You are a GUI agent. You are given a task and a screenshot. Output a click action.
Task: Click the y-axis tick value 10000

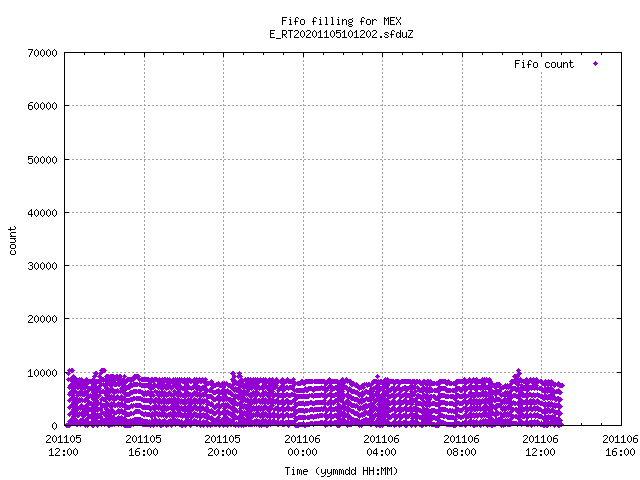42,373
